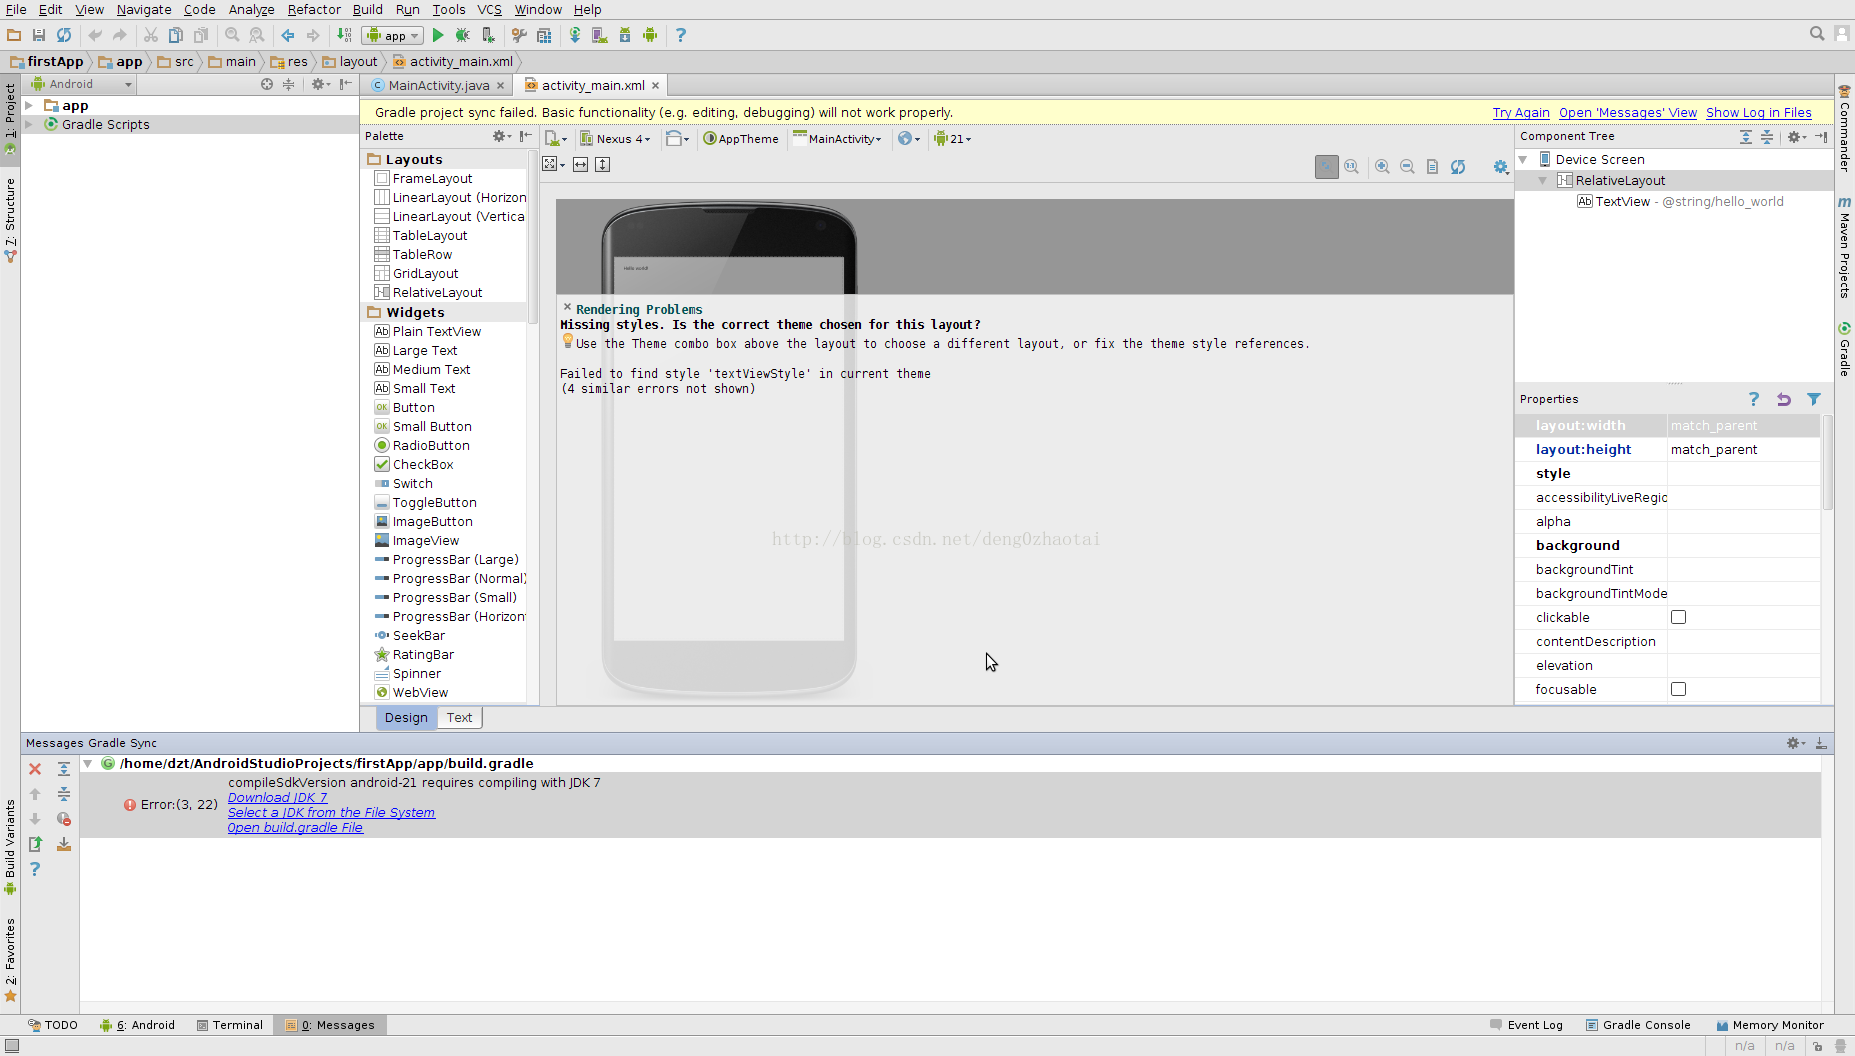Sync project with Gradle files icon

click(575, 35)
